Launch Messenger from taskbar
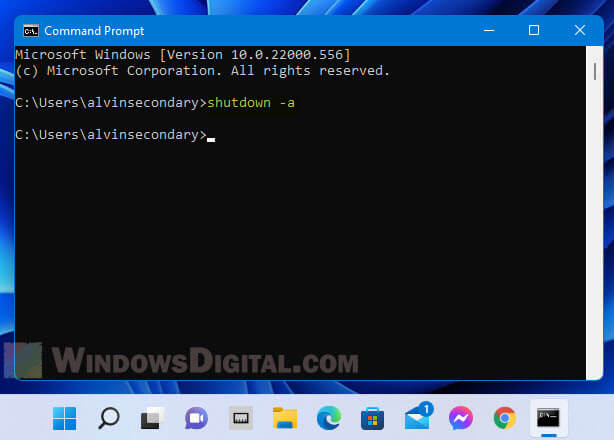614x440 pixels. [x=461, y=418]
